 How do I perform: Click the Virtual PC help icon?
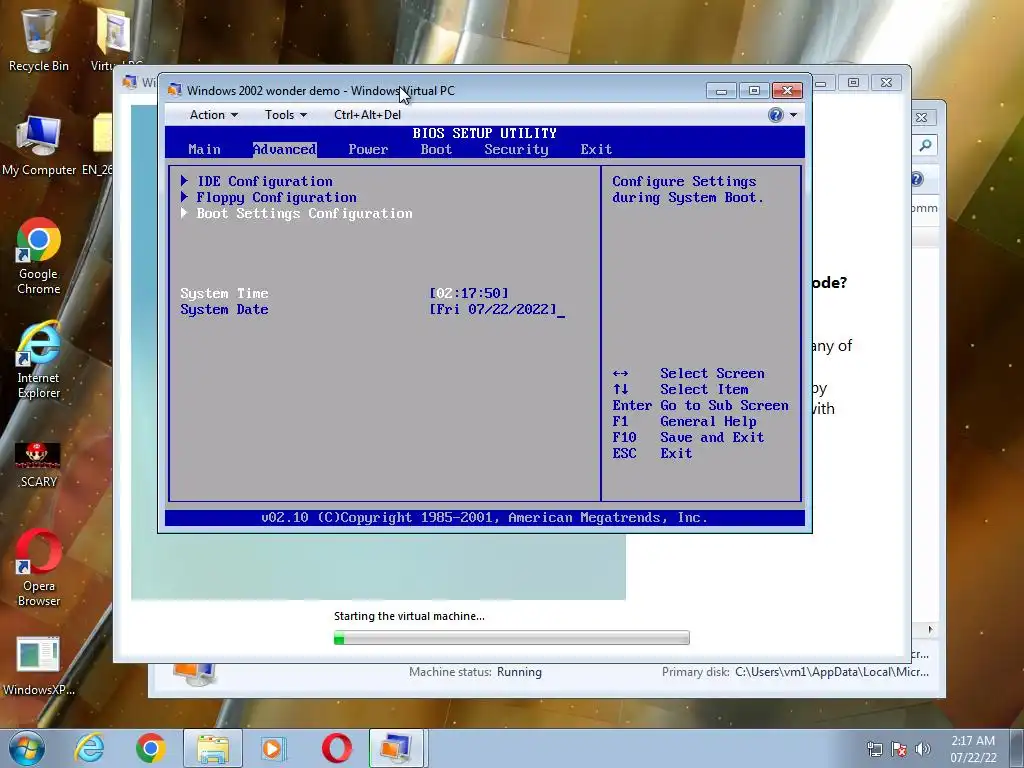775,115
